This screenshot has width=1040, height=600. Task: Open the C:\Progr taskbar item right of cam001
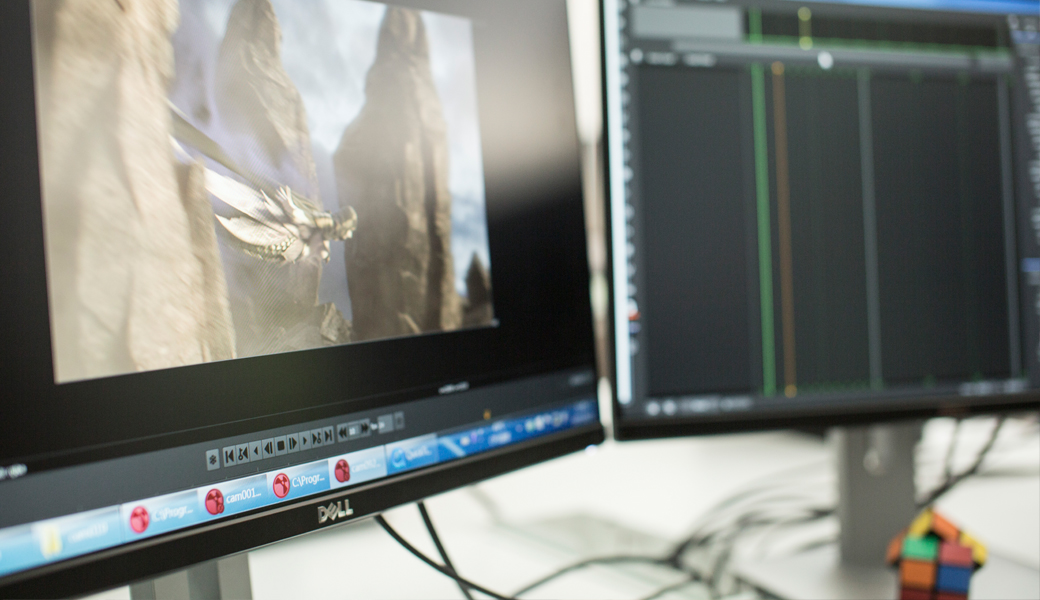pyautogui.click(x=300, y=481)
